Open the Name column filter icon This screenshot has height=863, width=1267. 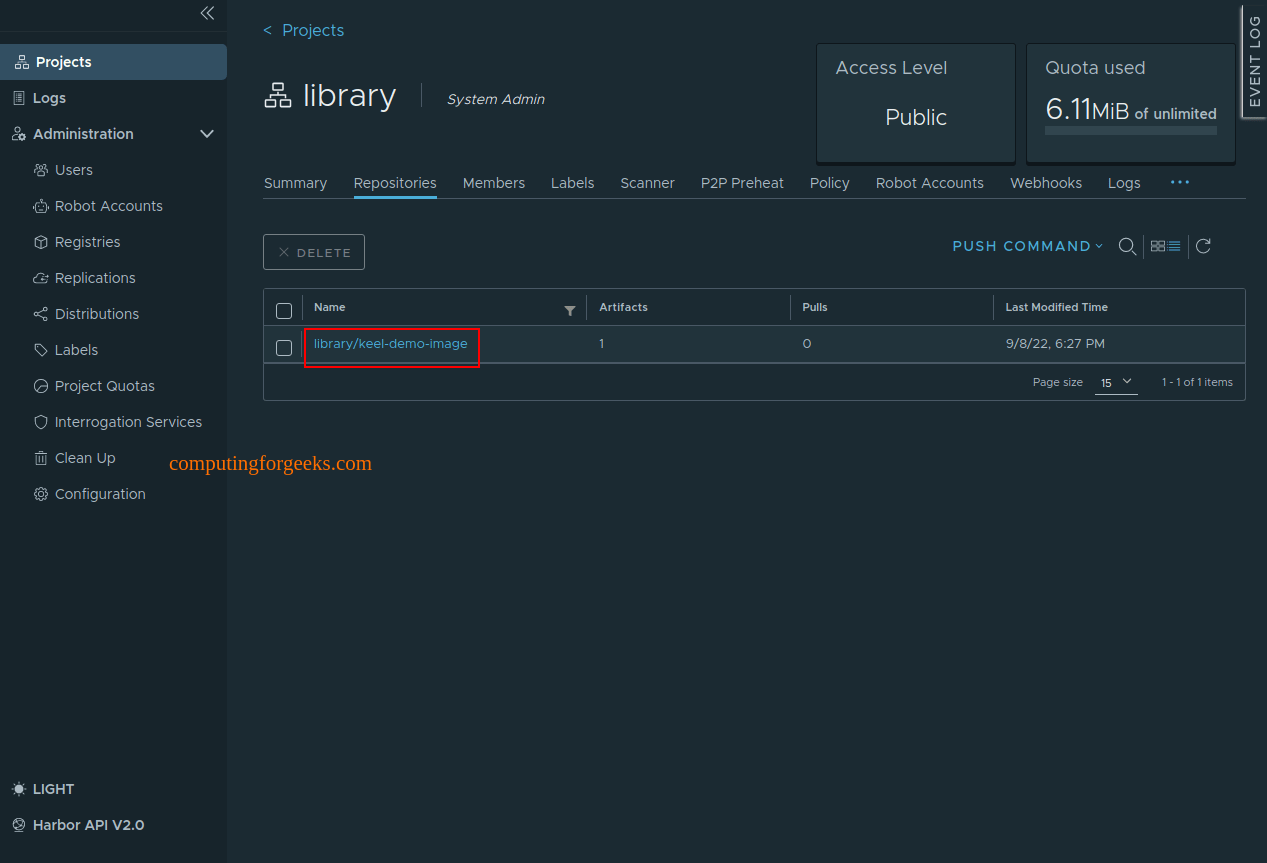tap(570, 311)
